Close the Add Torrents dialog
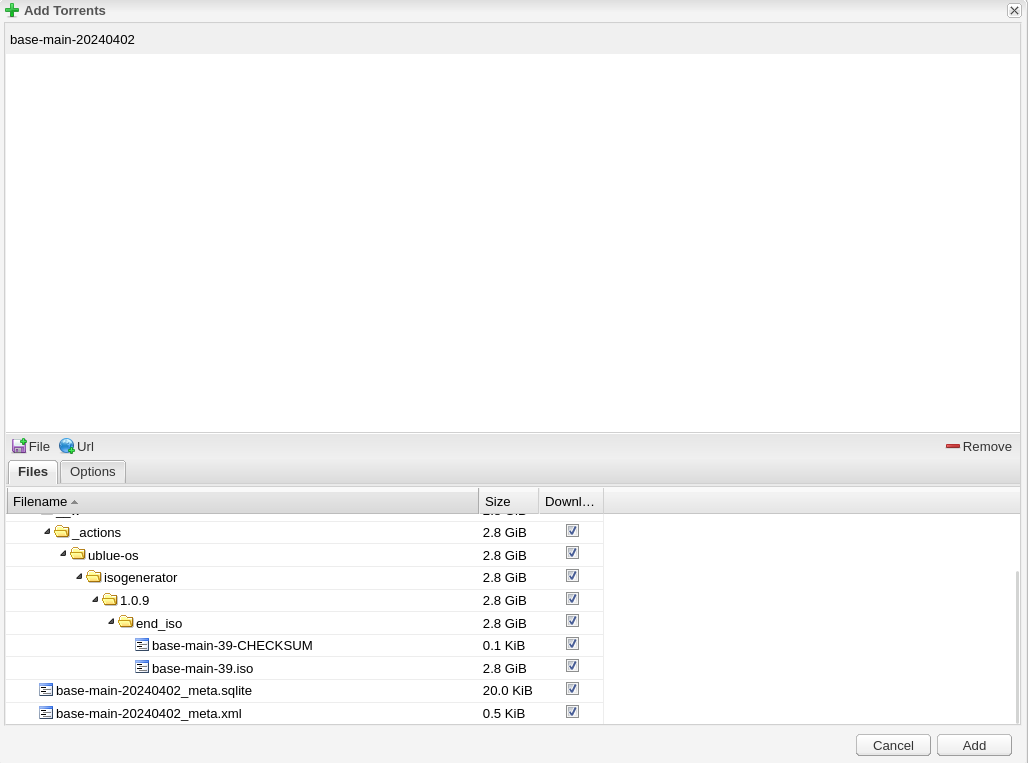1028x763 pixels. [x=1014, y=10]
